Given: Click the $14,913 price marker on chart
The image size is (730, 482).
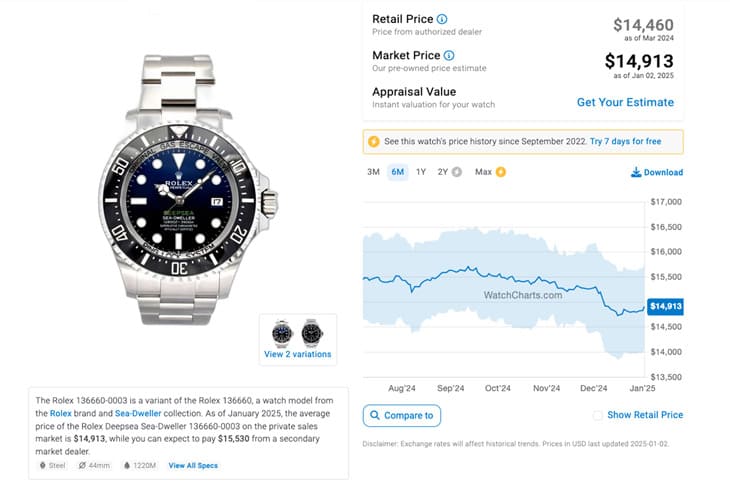Looking at the screenshot, I should (x=665, y=306).
